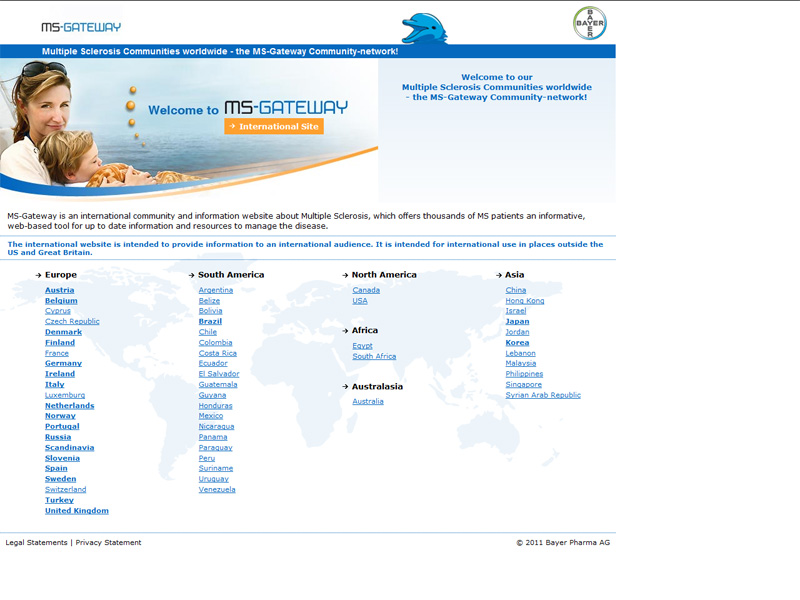
Task: Select the Costa Rica link
Action: 217,353
